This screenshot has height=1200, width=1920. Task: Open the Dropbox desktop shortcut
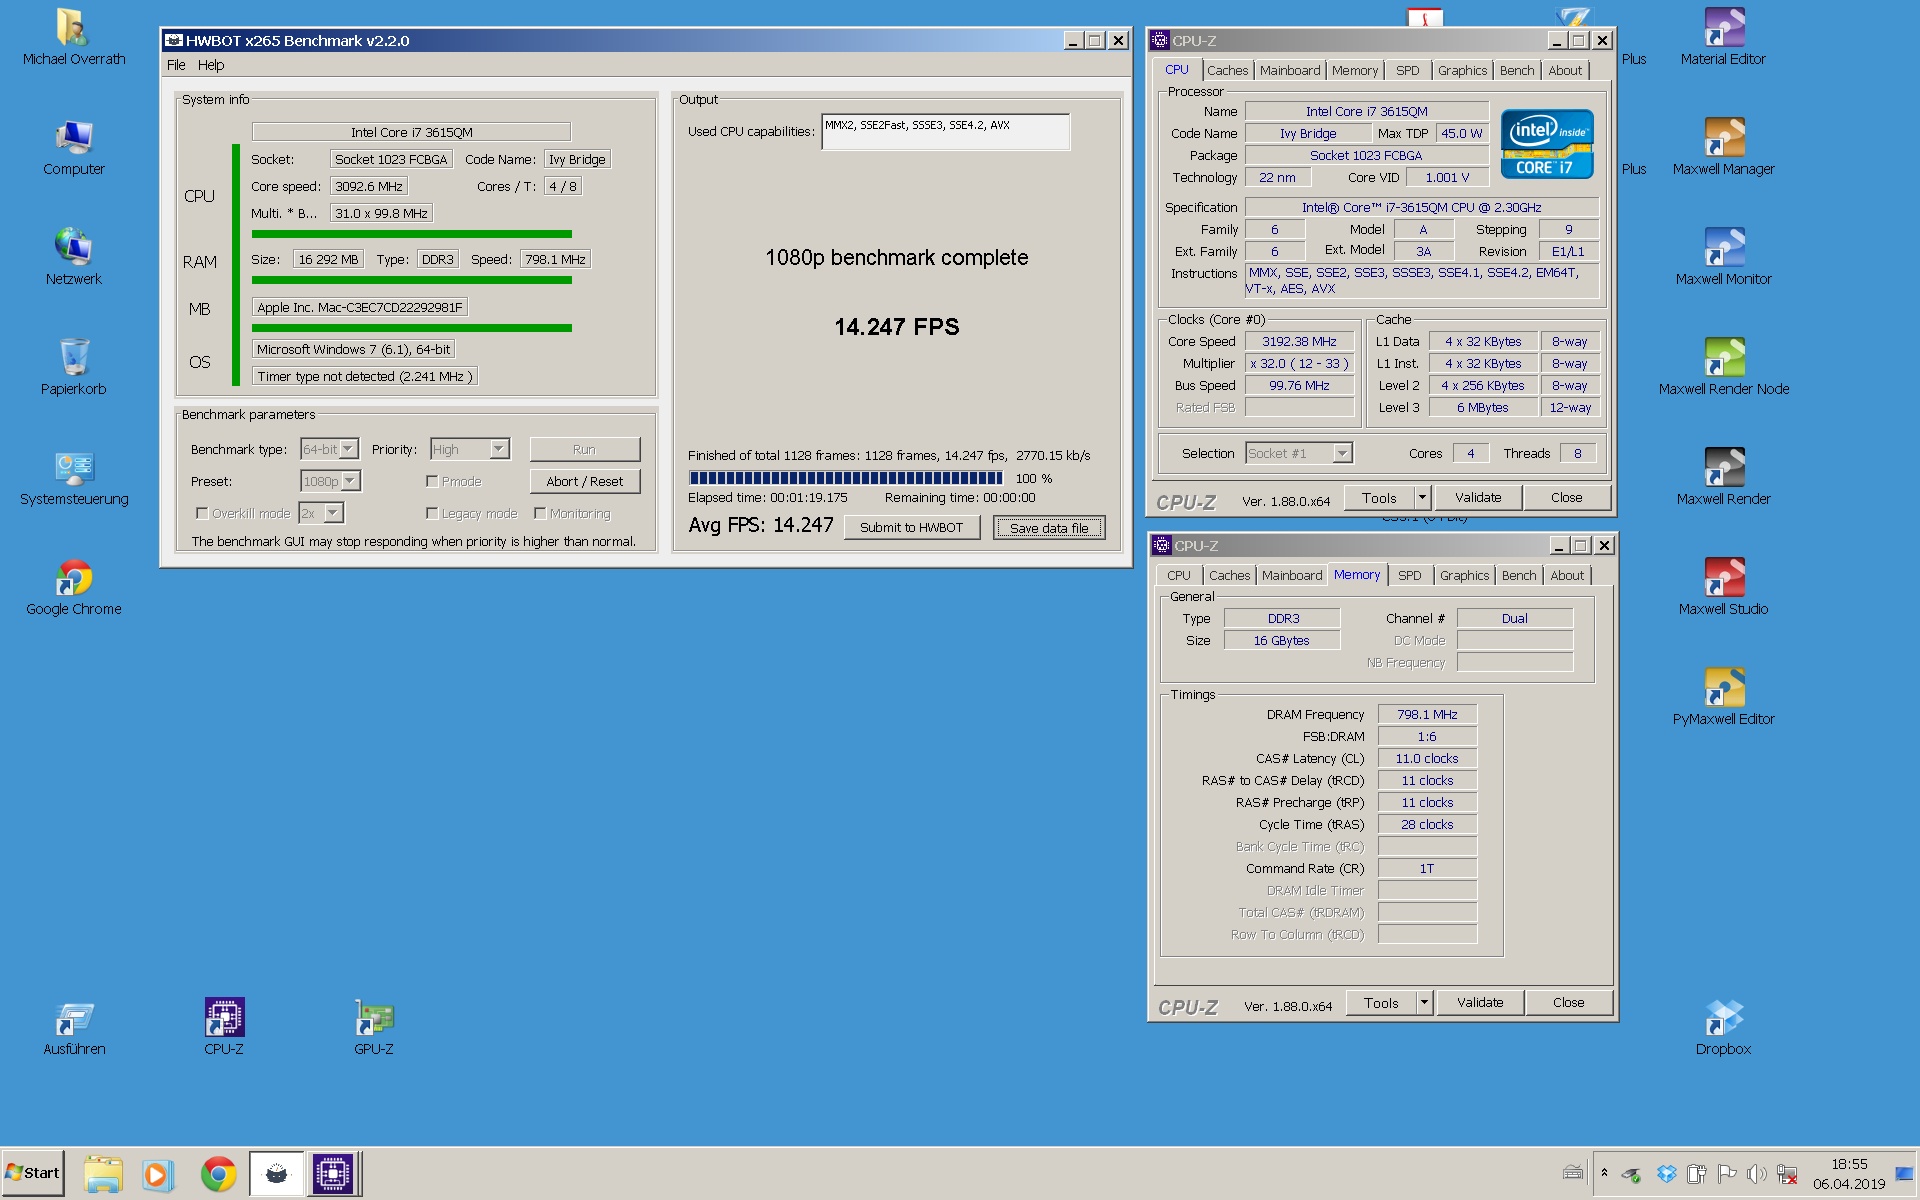[1724, 1027]
